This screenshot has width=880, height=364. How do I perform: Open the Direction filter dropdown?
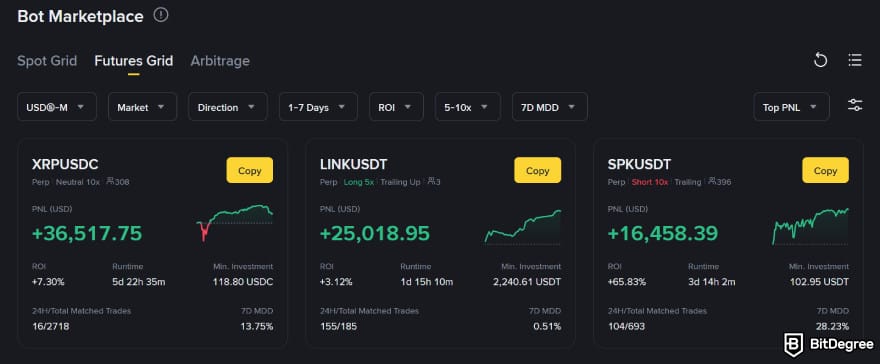(x=228, y=107)
